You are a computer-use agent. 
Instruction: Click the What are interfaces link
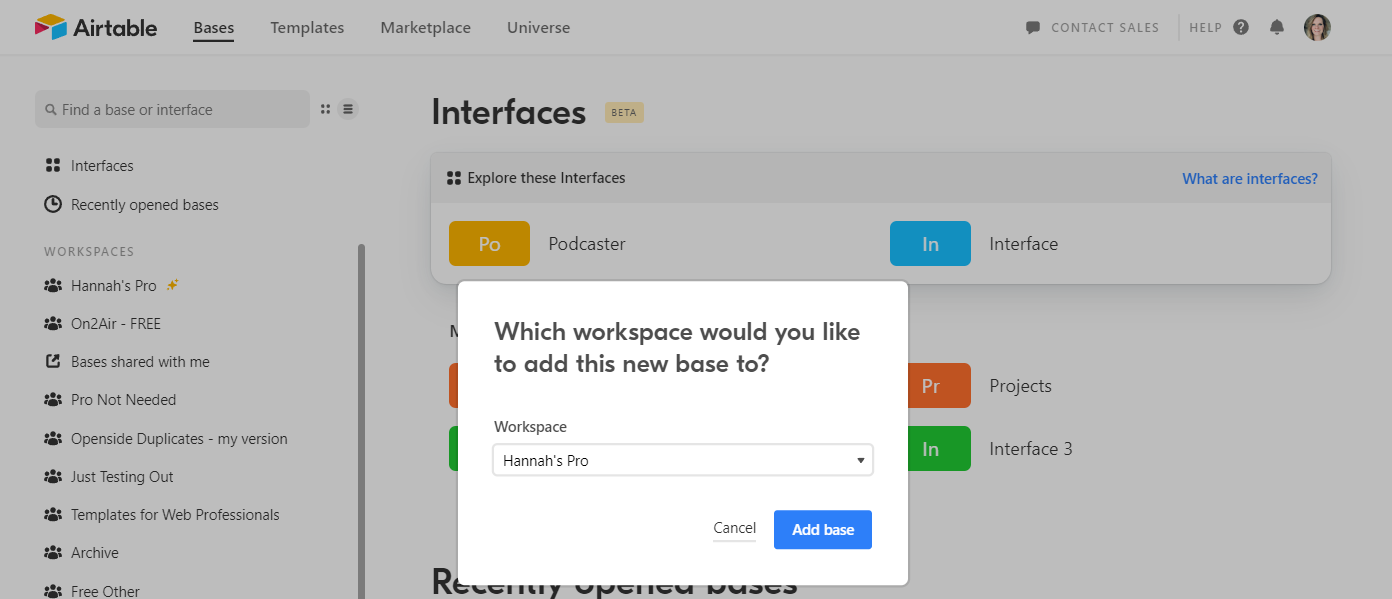point(1249,179)
